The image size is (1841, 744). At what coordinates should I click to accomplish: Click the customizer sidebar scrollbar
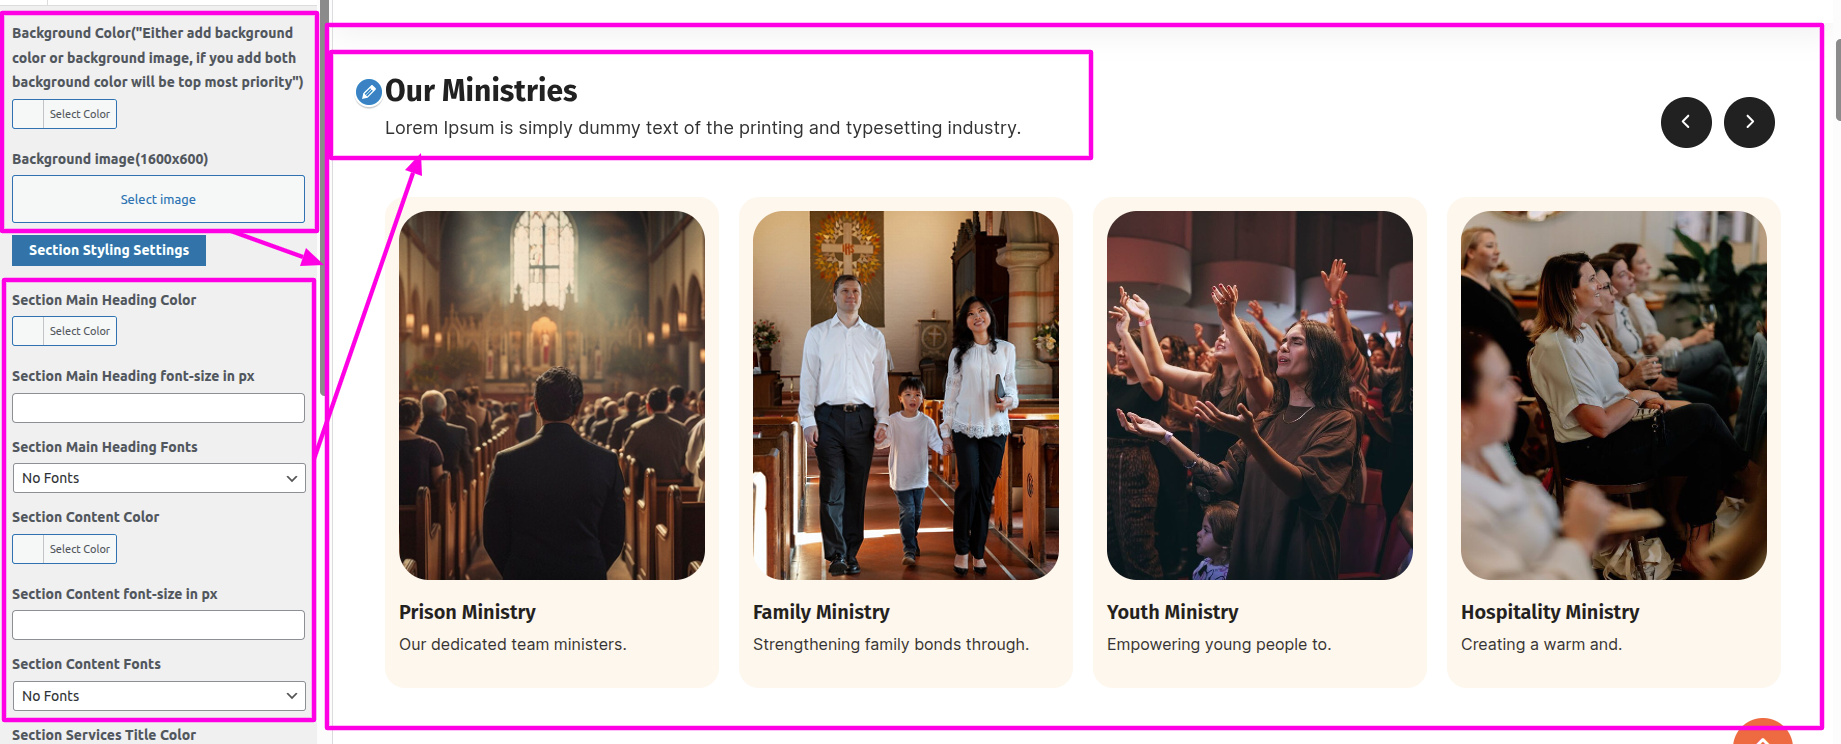point(324,200)
